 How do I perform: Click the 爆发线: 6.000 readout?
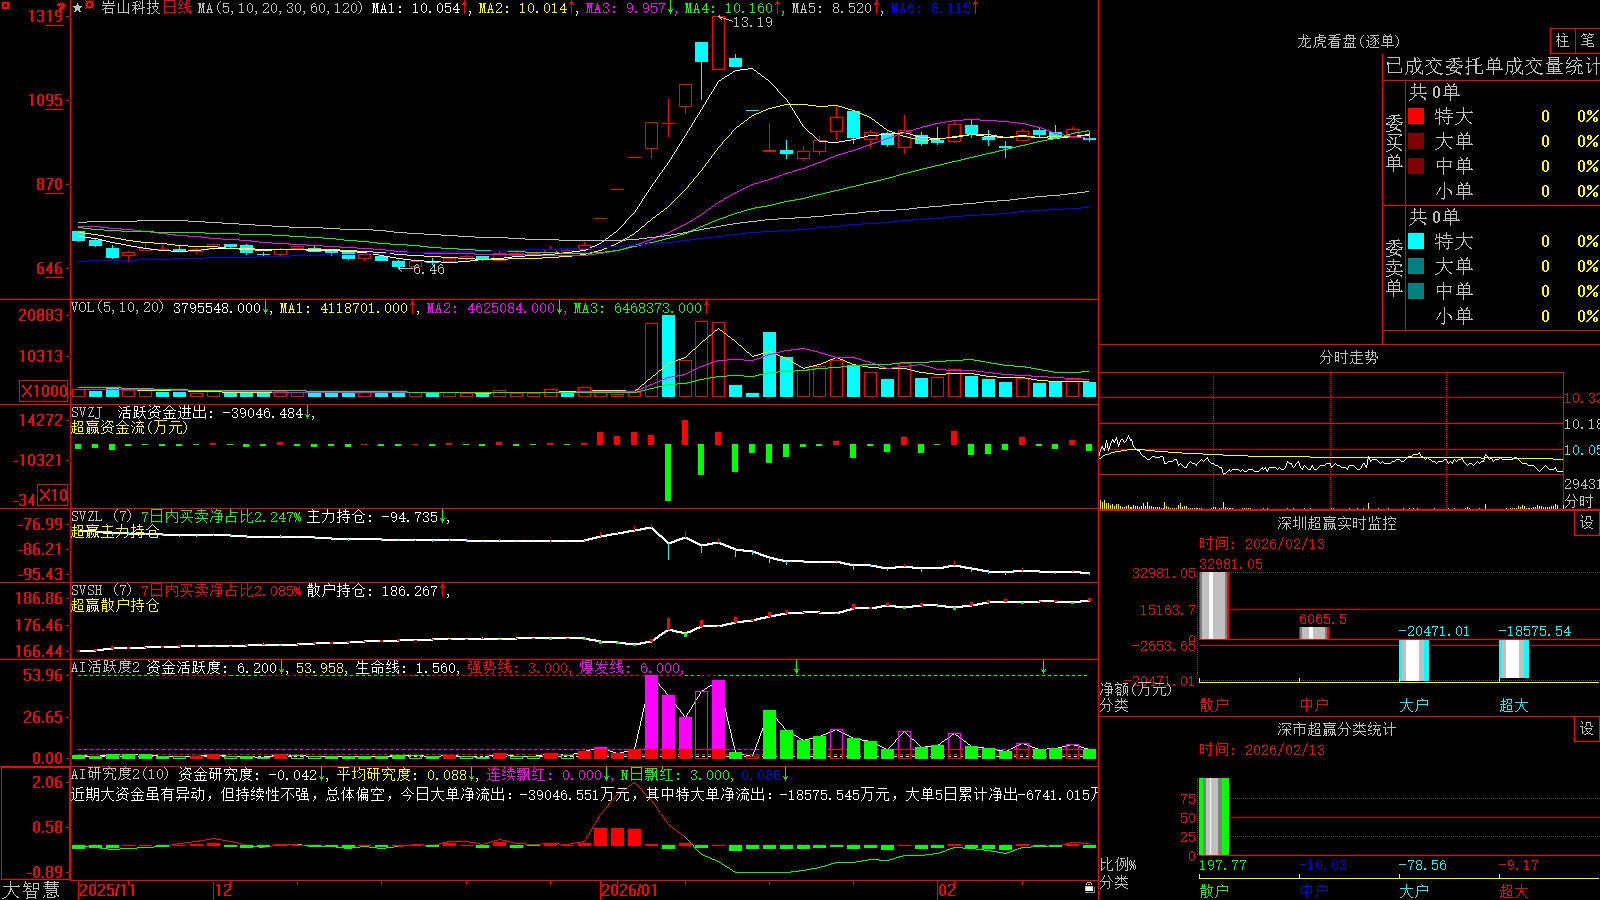pos(630,668)
